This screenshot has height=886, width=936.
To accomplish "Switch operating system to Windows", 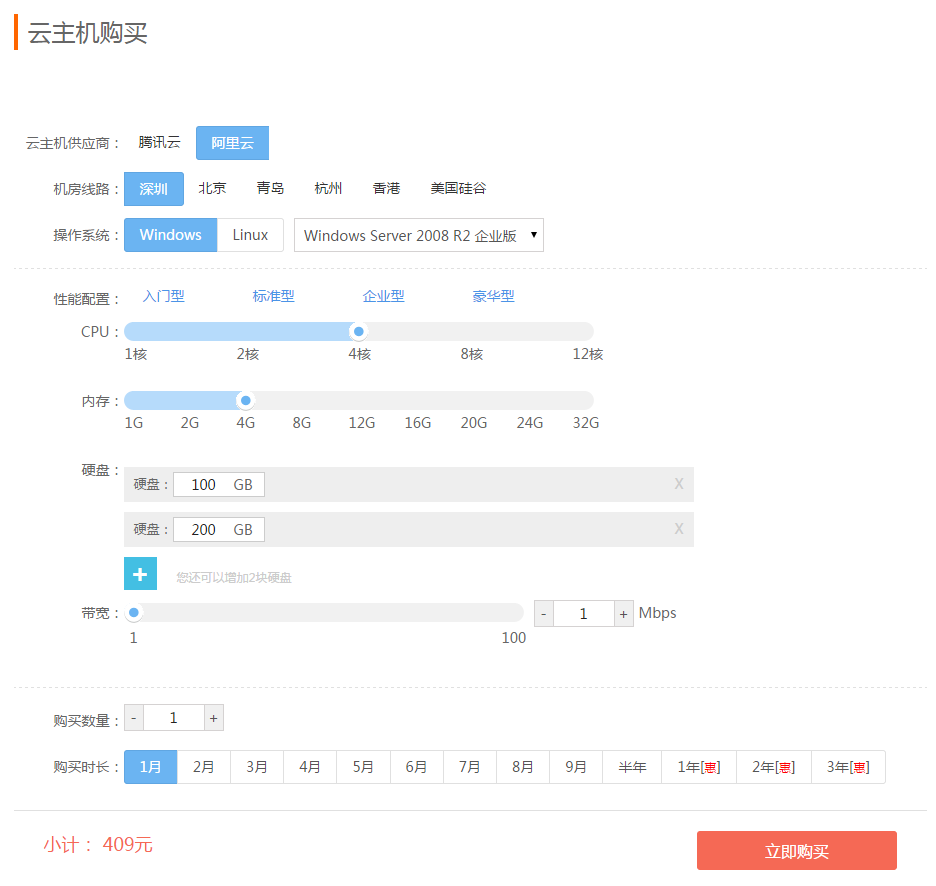I will tap(170, 235).
